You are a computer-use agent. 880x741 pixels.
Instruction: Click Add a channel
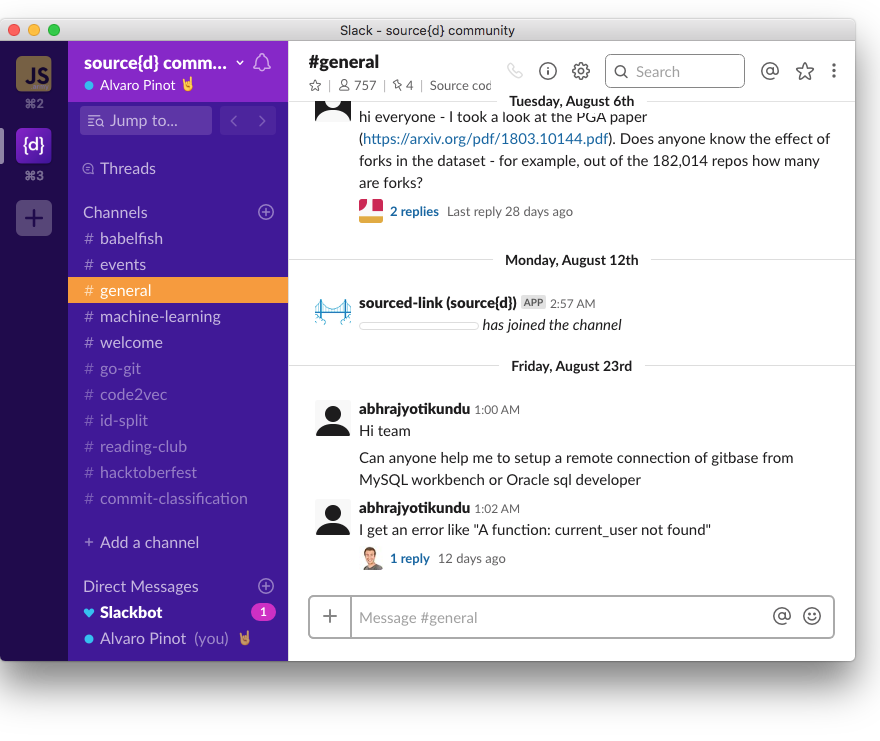click(x=141, y=542)
